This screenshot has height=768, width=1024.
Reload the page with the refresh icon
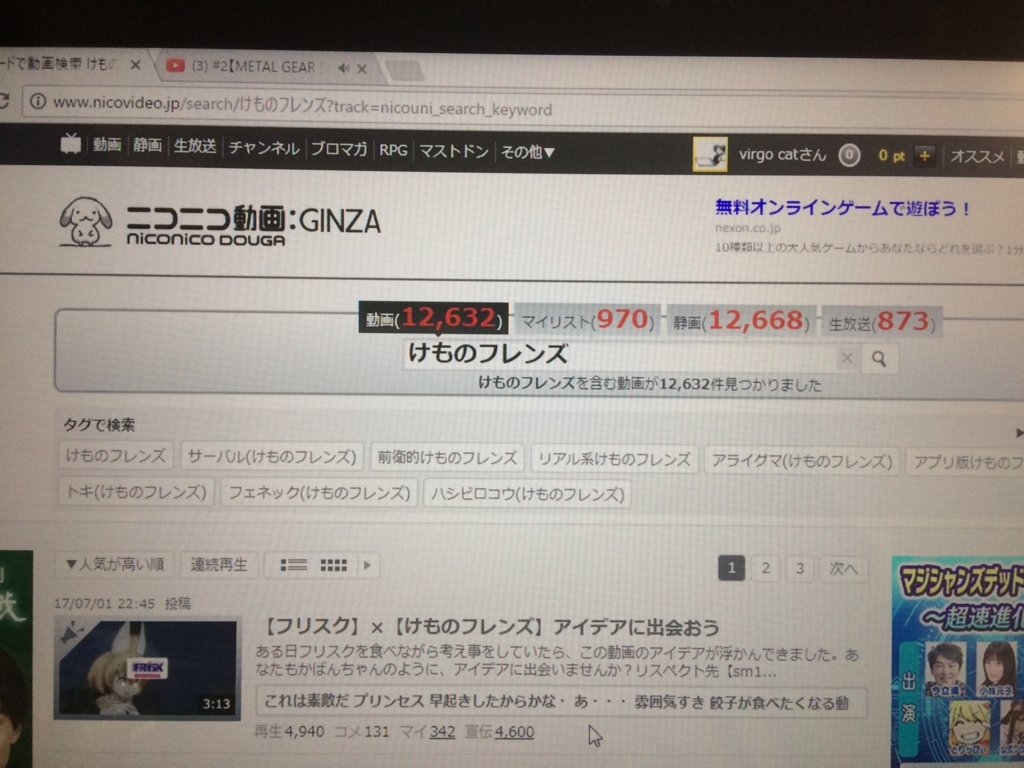[x=4, y=100]
